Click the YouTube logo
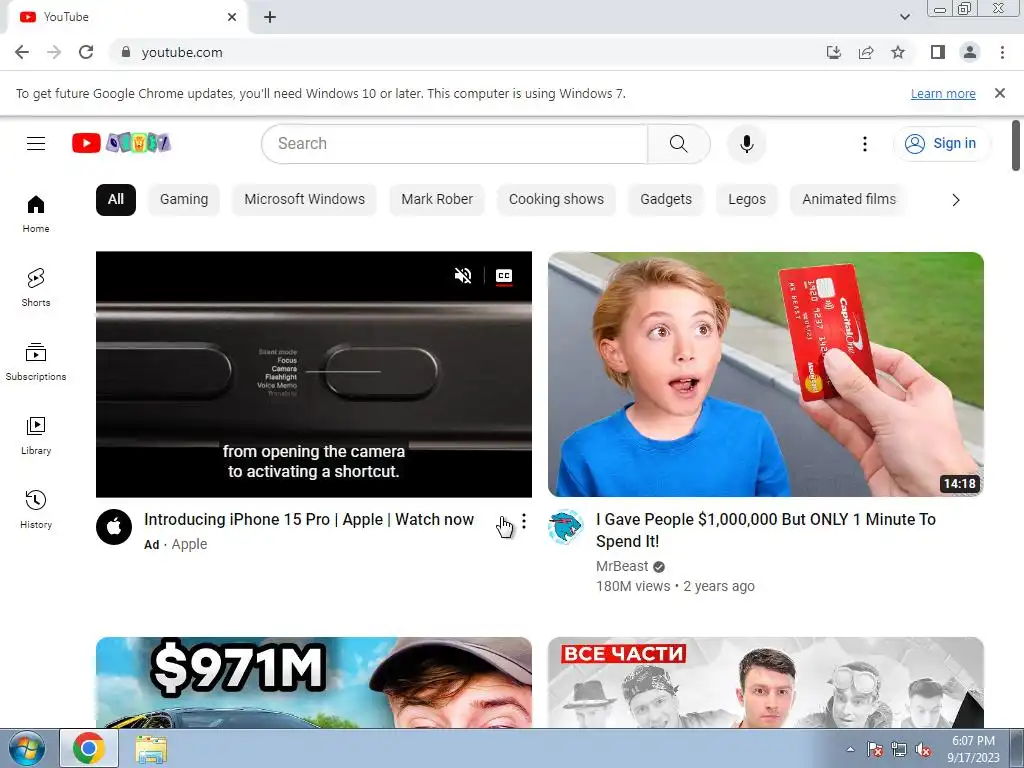 [121, 143]
